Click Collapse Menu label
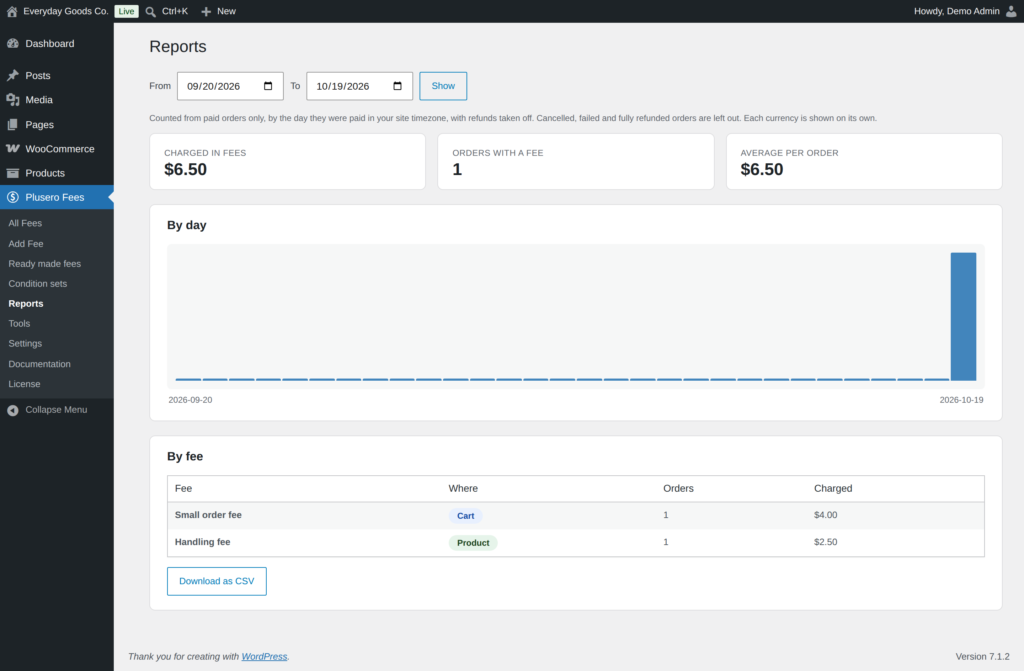The height and width of the screenshot is (671, 1024). (56, 410)
